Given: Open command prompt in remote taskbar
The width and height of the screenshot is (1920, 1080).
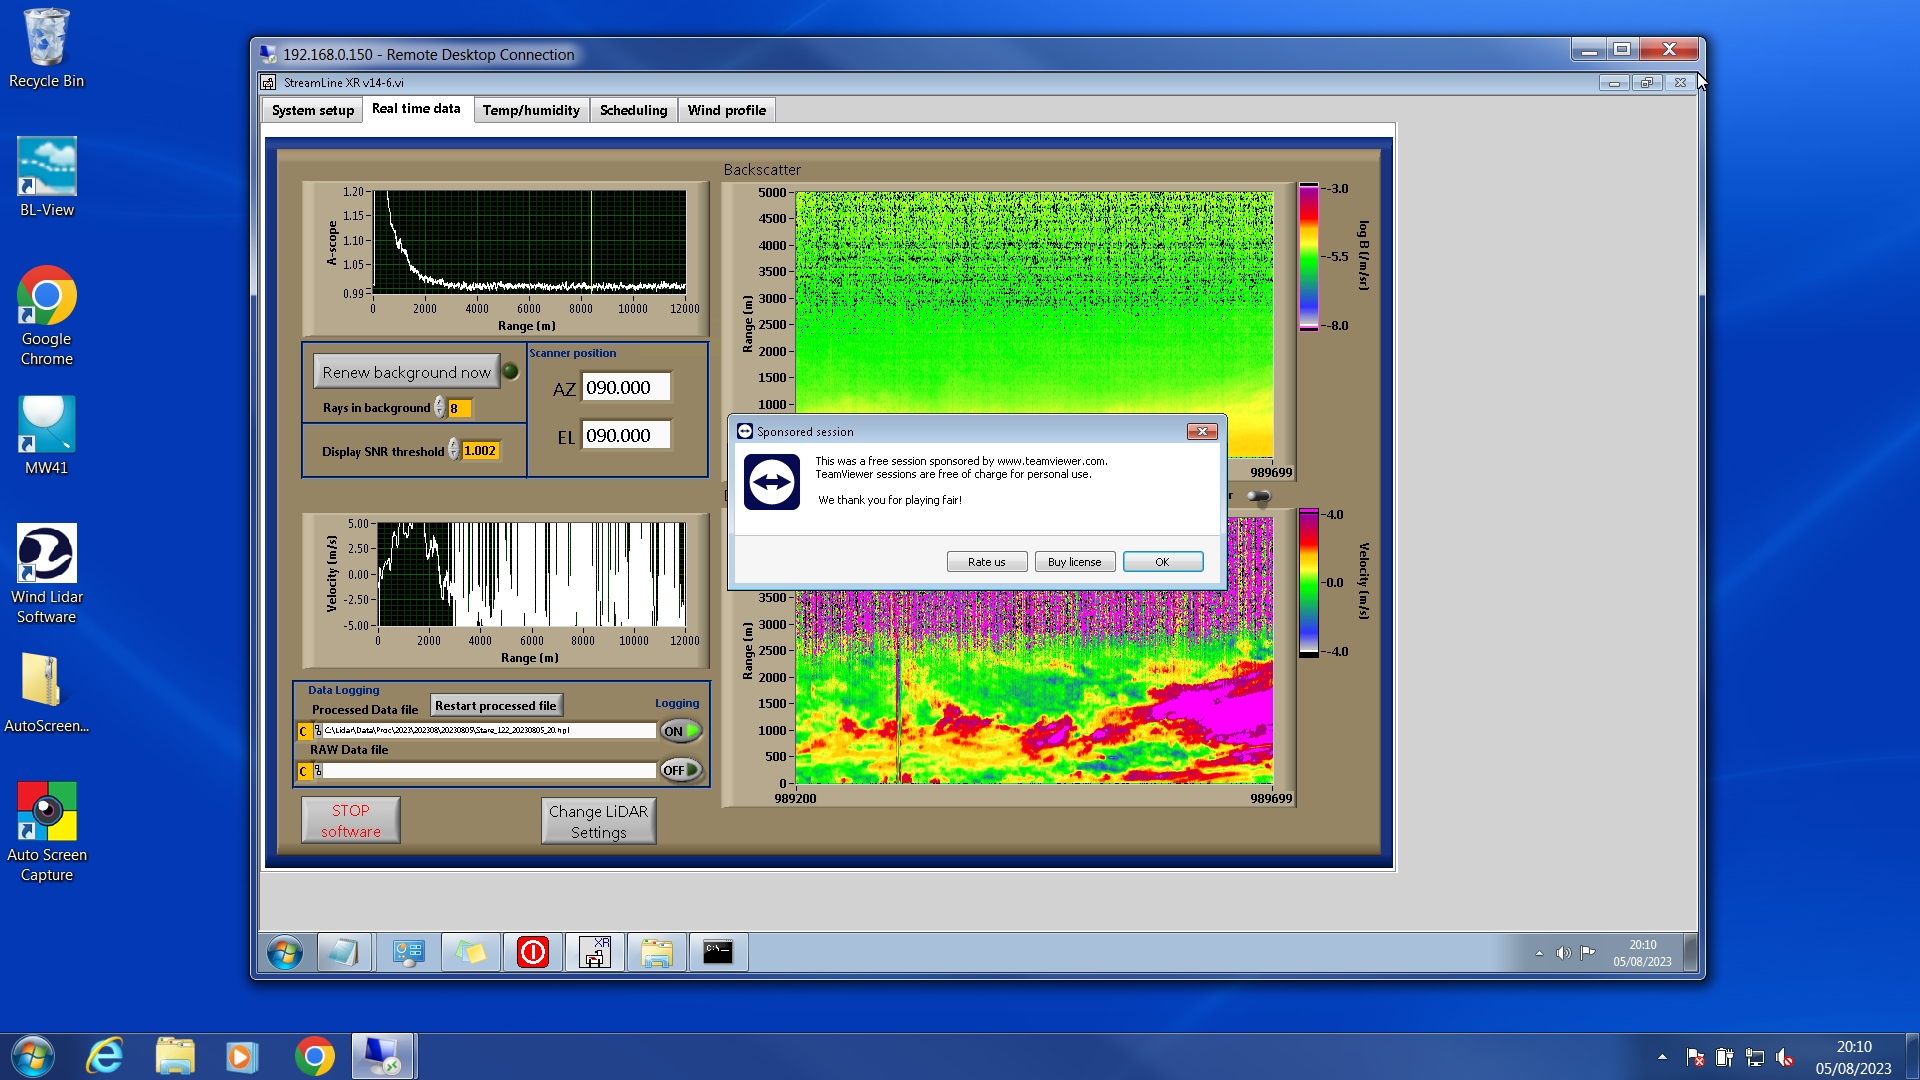Looking at the screenshot, I should click(x=717, y=952).
